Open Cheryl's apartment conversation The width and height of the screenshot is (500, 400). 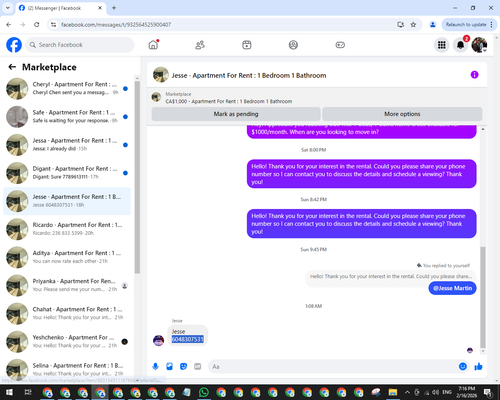click(67, 89)
